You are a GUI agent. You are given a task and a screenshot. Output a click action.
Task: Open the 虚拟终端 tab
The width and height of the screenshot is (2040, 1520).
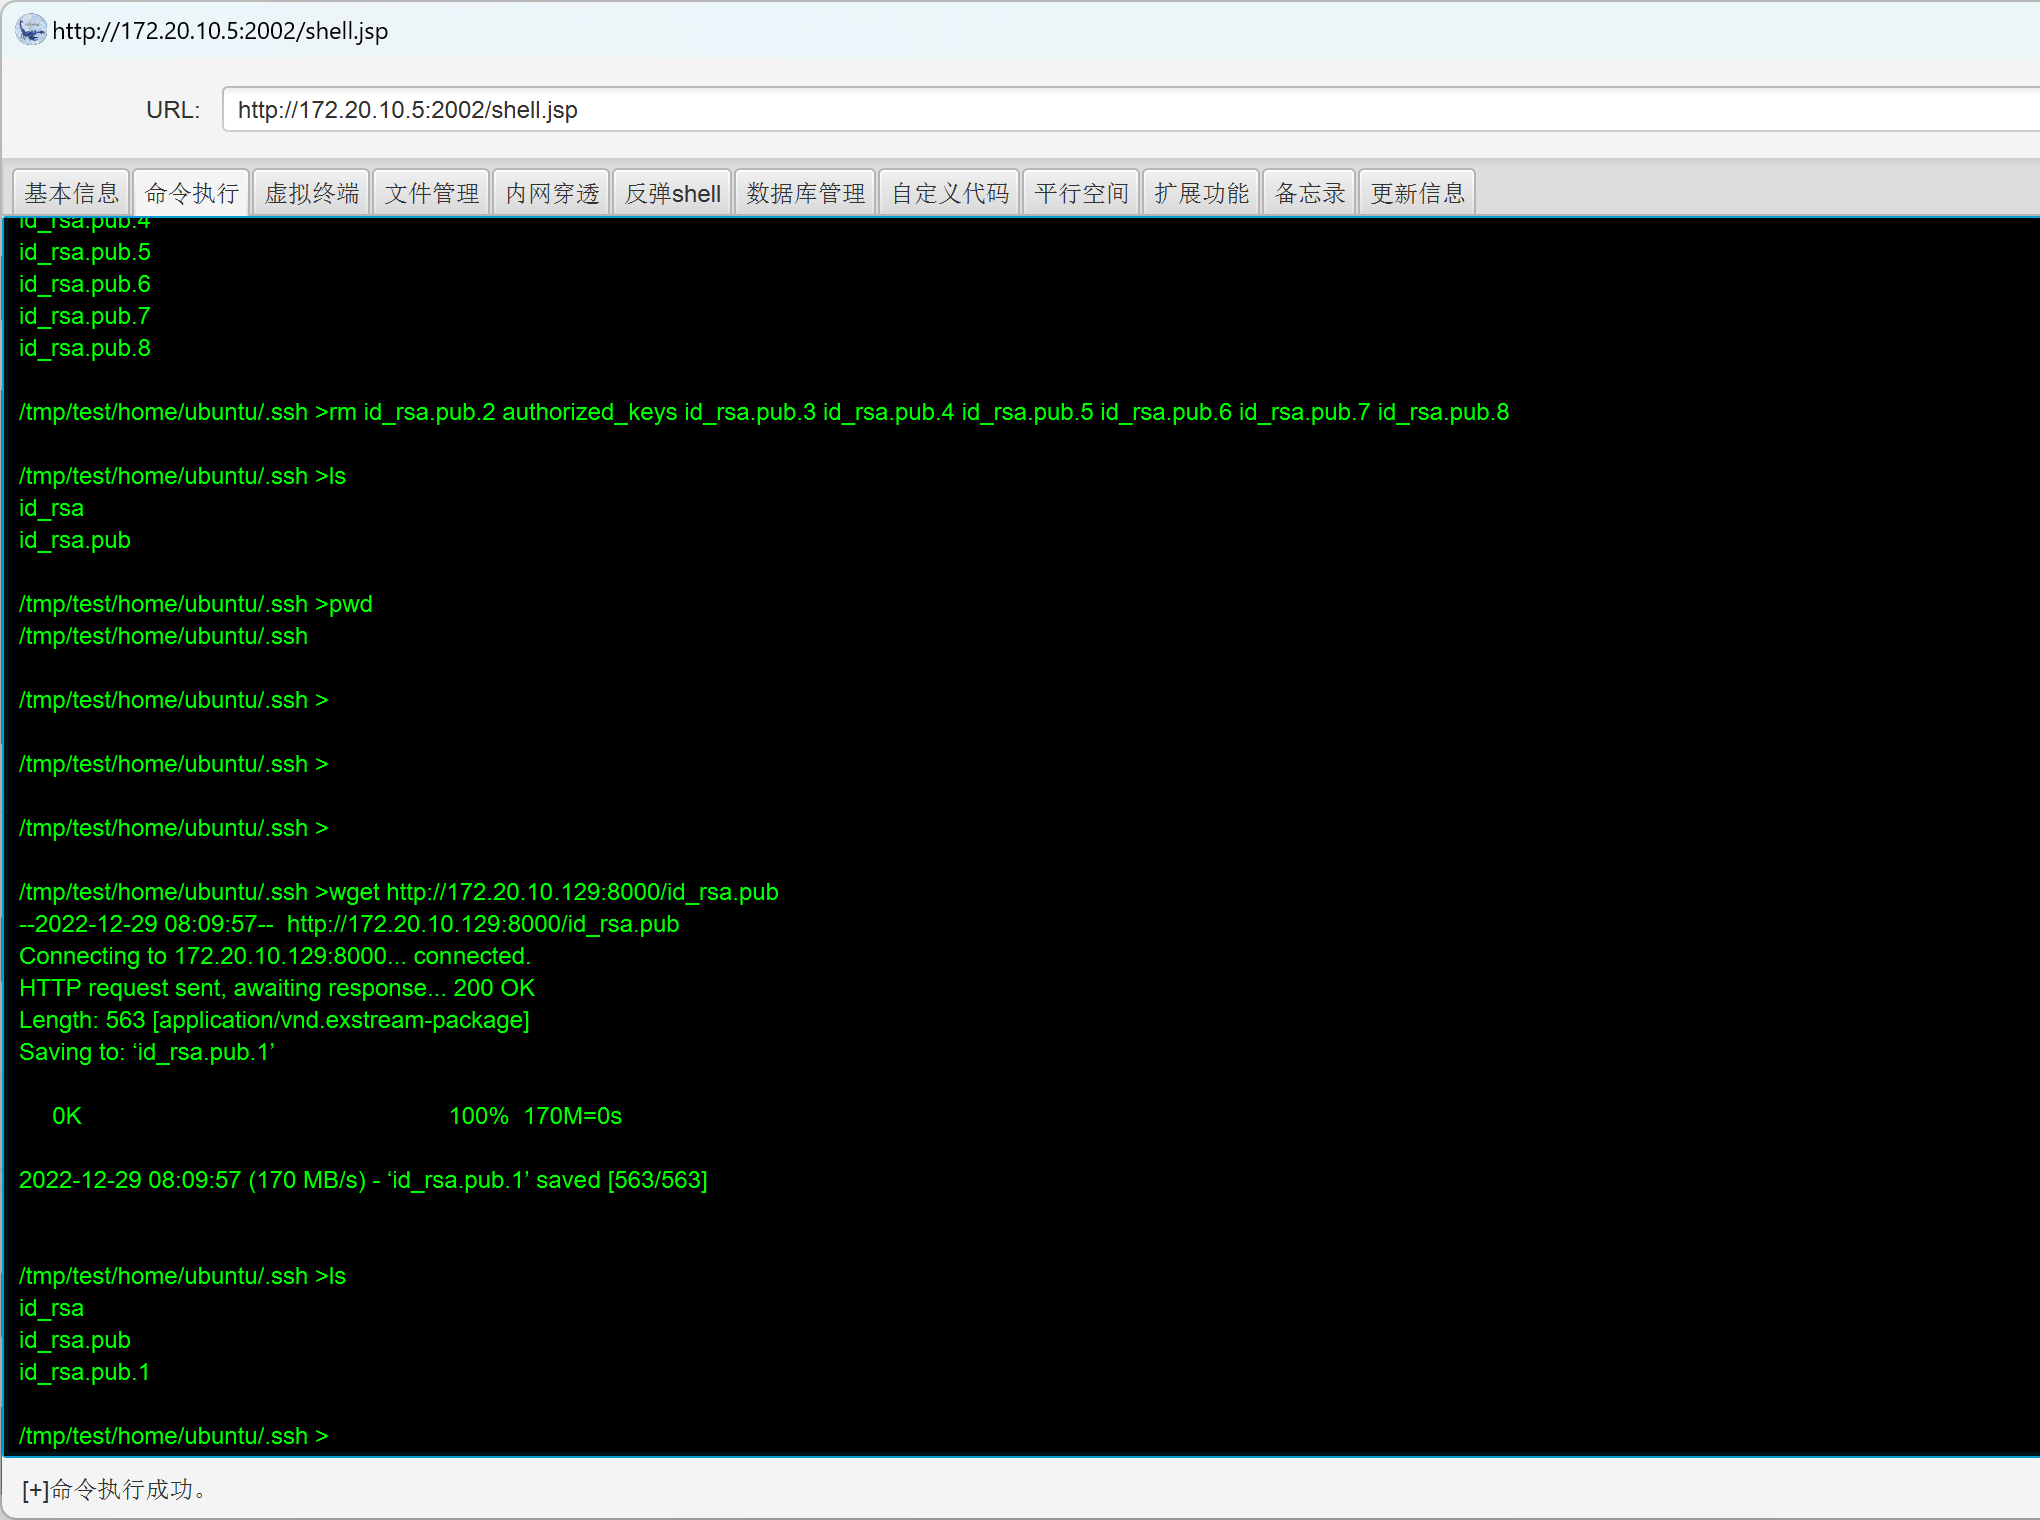312,193
